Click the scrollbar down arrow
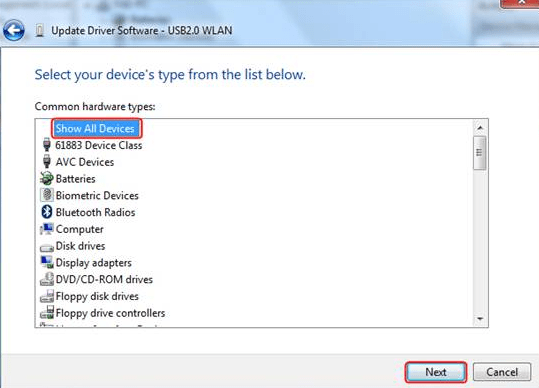This screenshot has width=539, height=388. 480,319
